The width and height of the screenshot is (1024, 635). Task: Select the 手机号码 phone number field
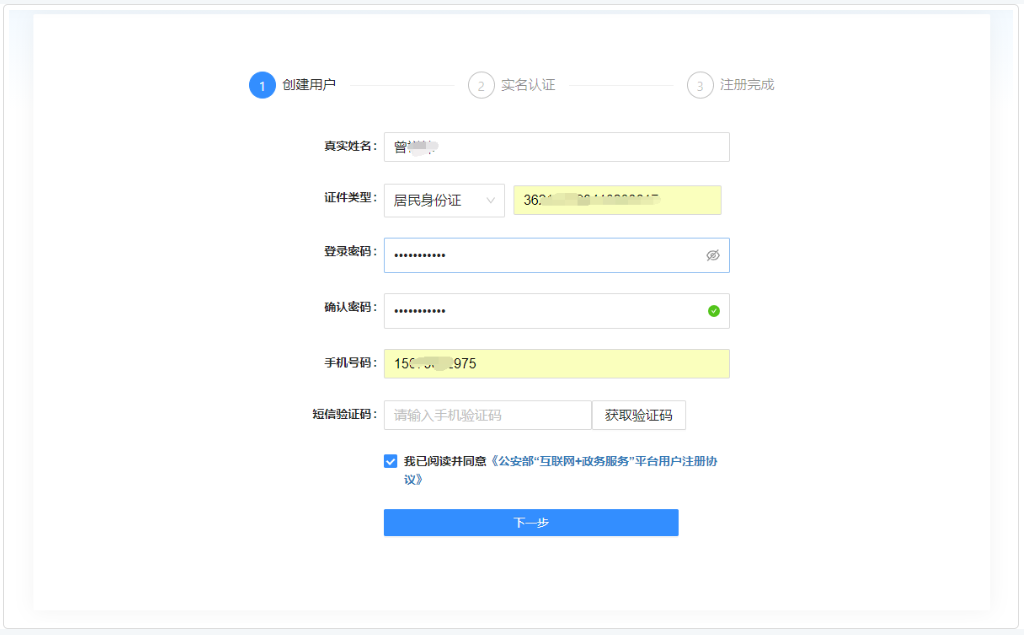(x=556, y=364)
